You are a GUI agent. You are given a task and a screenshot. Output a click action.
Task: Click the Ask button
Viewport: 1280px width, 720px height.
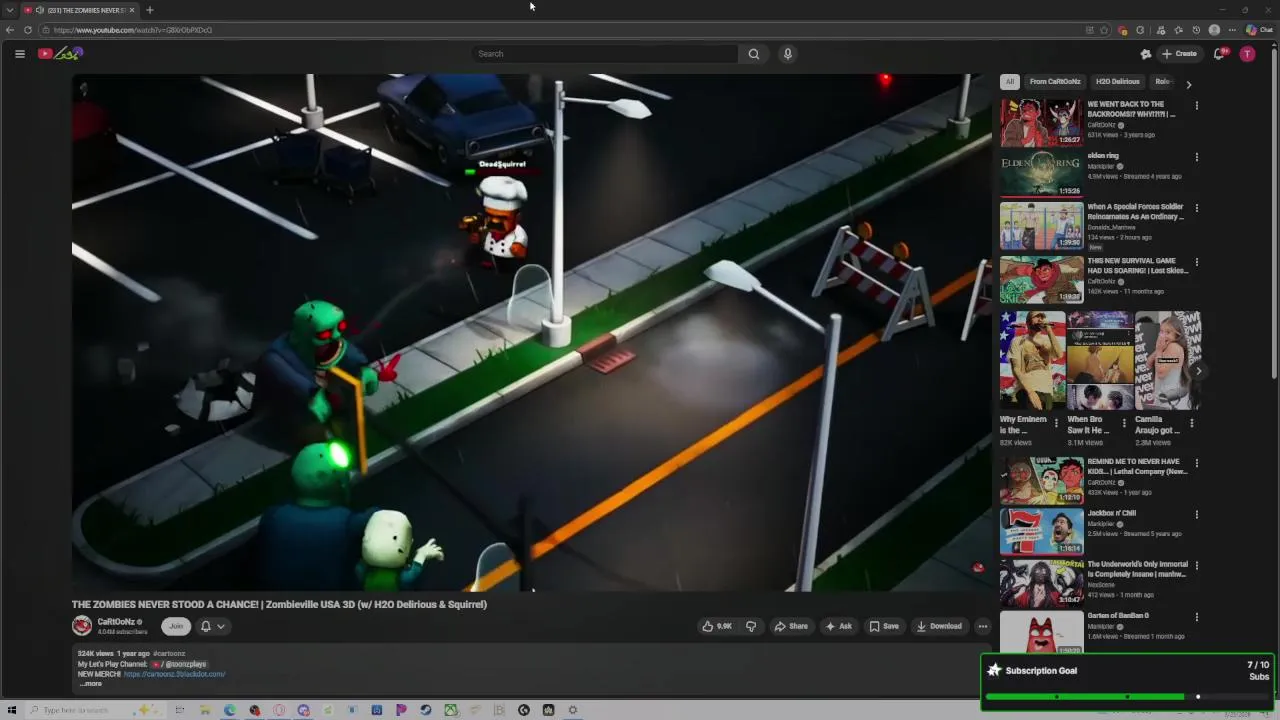coord(838,626)
